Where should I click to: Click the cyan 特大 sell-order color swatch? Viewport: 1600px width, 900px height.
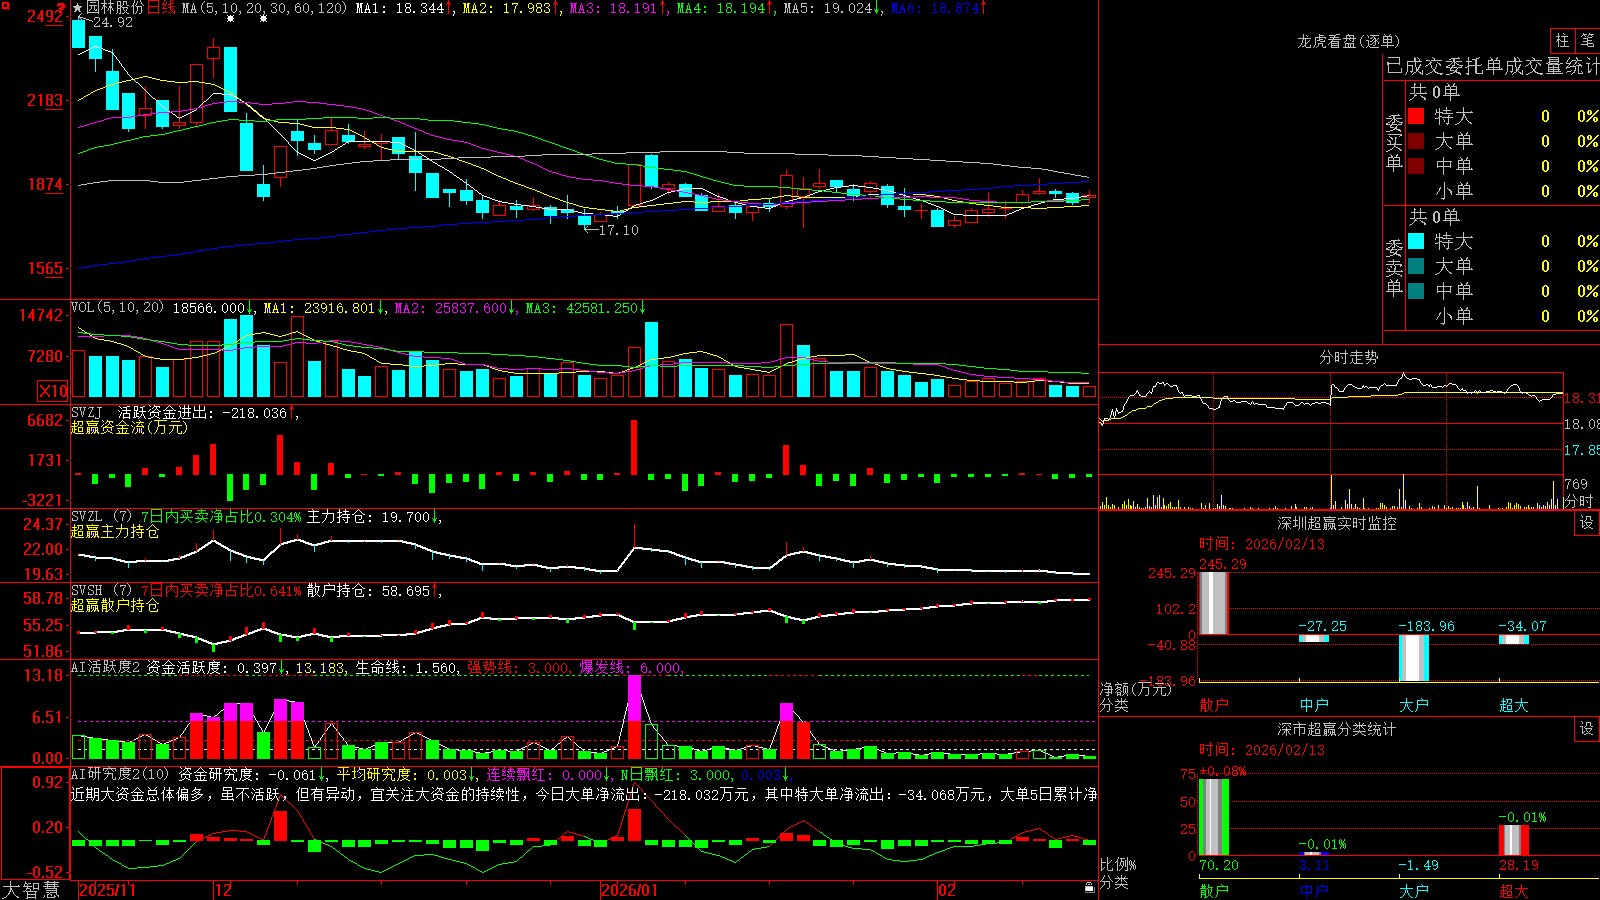point(1416,241)
